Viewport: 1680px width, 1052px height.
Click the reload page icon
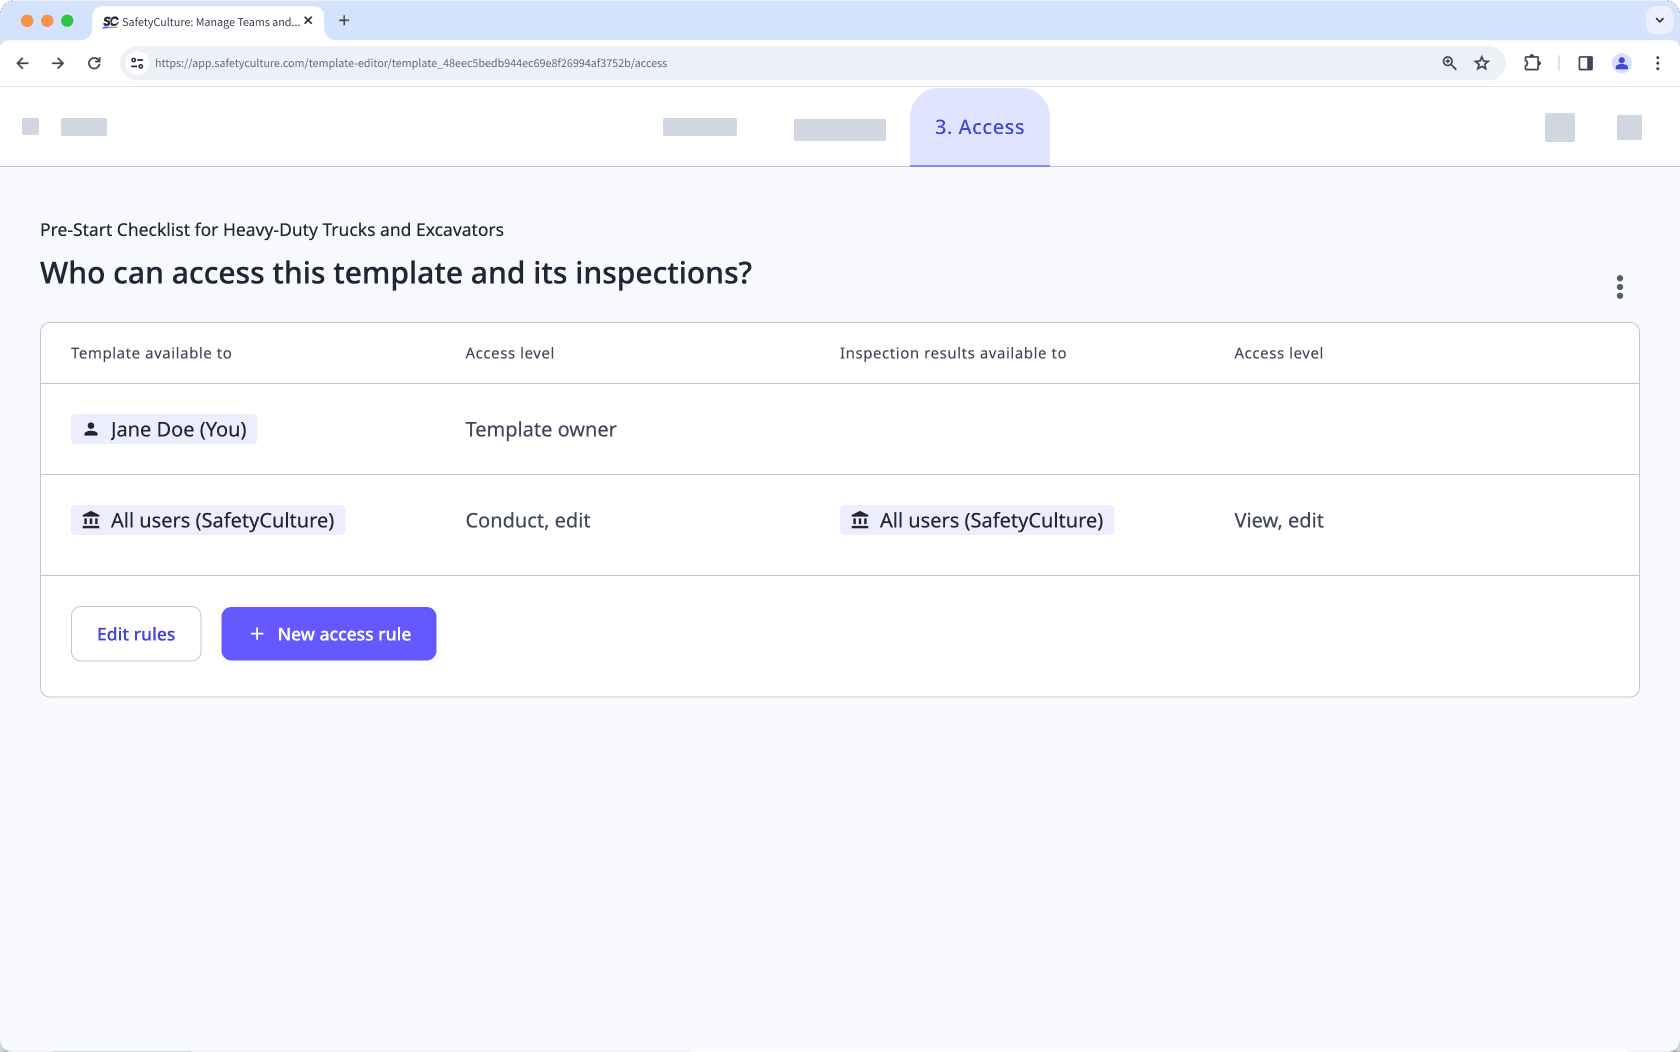tap(94, 63)
